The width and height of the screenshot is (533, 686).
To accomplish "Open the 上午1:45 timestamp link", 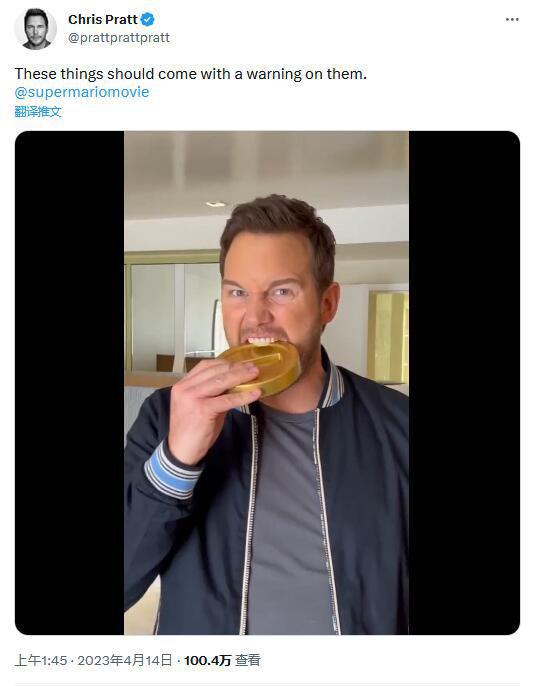I will pos(41,660).
